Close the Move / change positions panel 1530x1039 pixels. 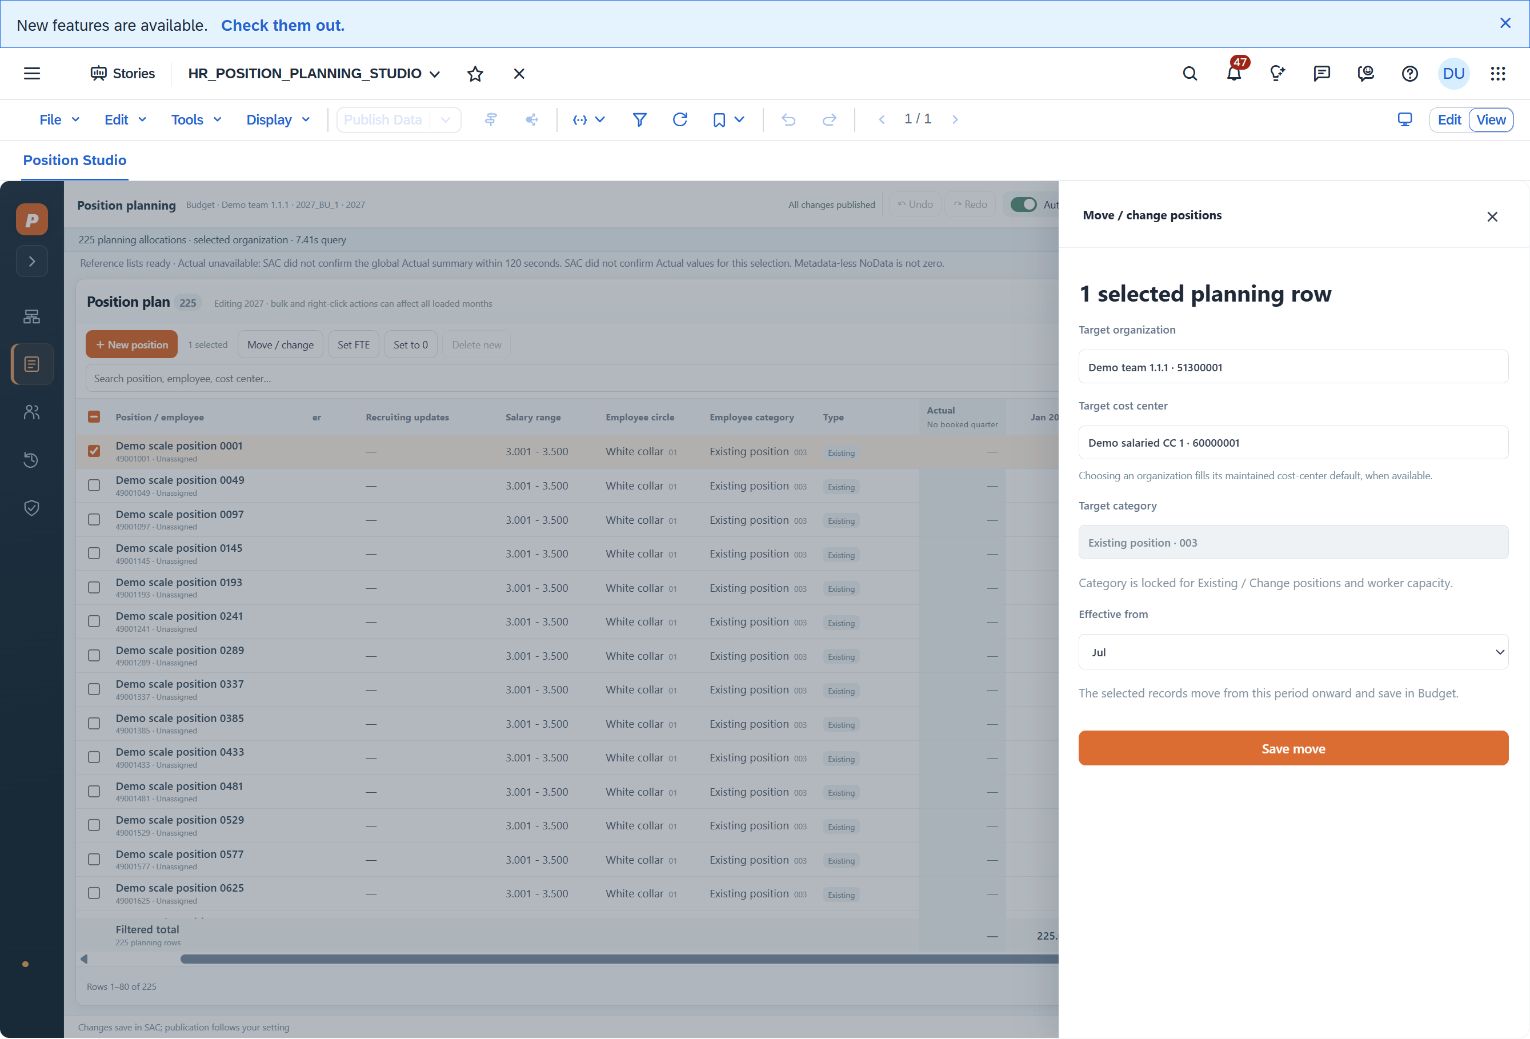pos(1492,216)
